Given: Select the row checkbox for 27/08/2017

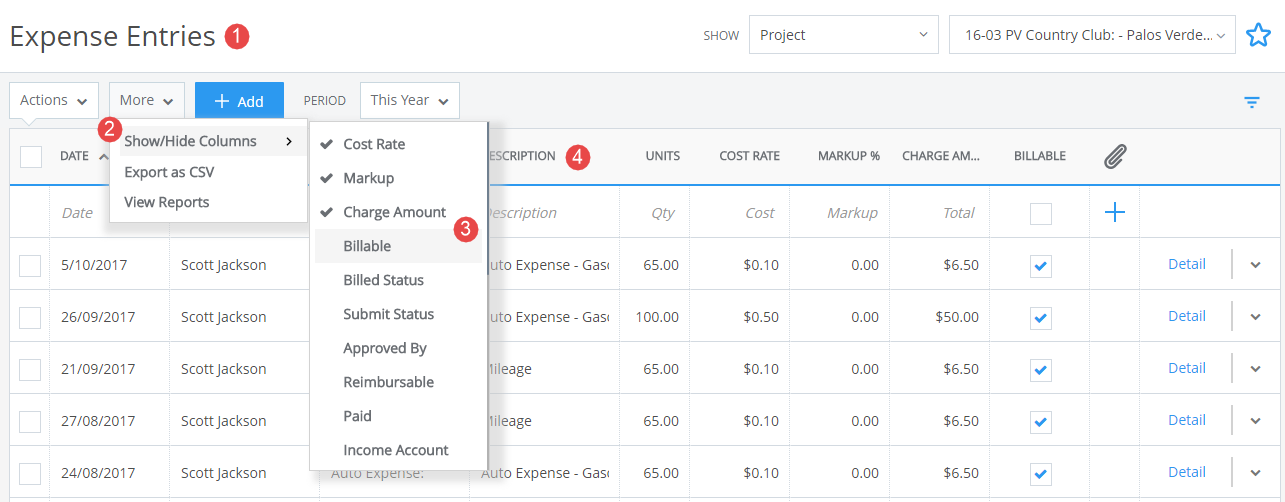Looking at the screenshot, I should [x=30, y=421].
